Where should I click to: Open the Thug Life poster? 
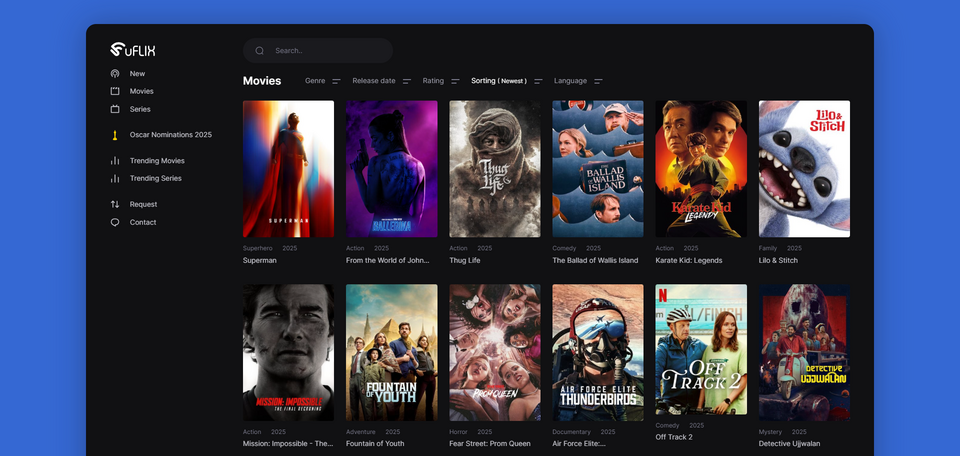coord(495,169)
